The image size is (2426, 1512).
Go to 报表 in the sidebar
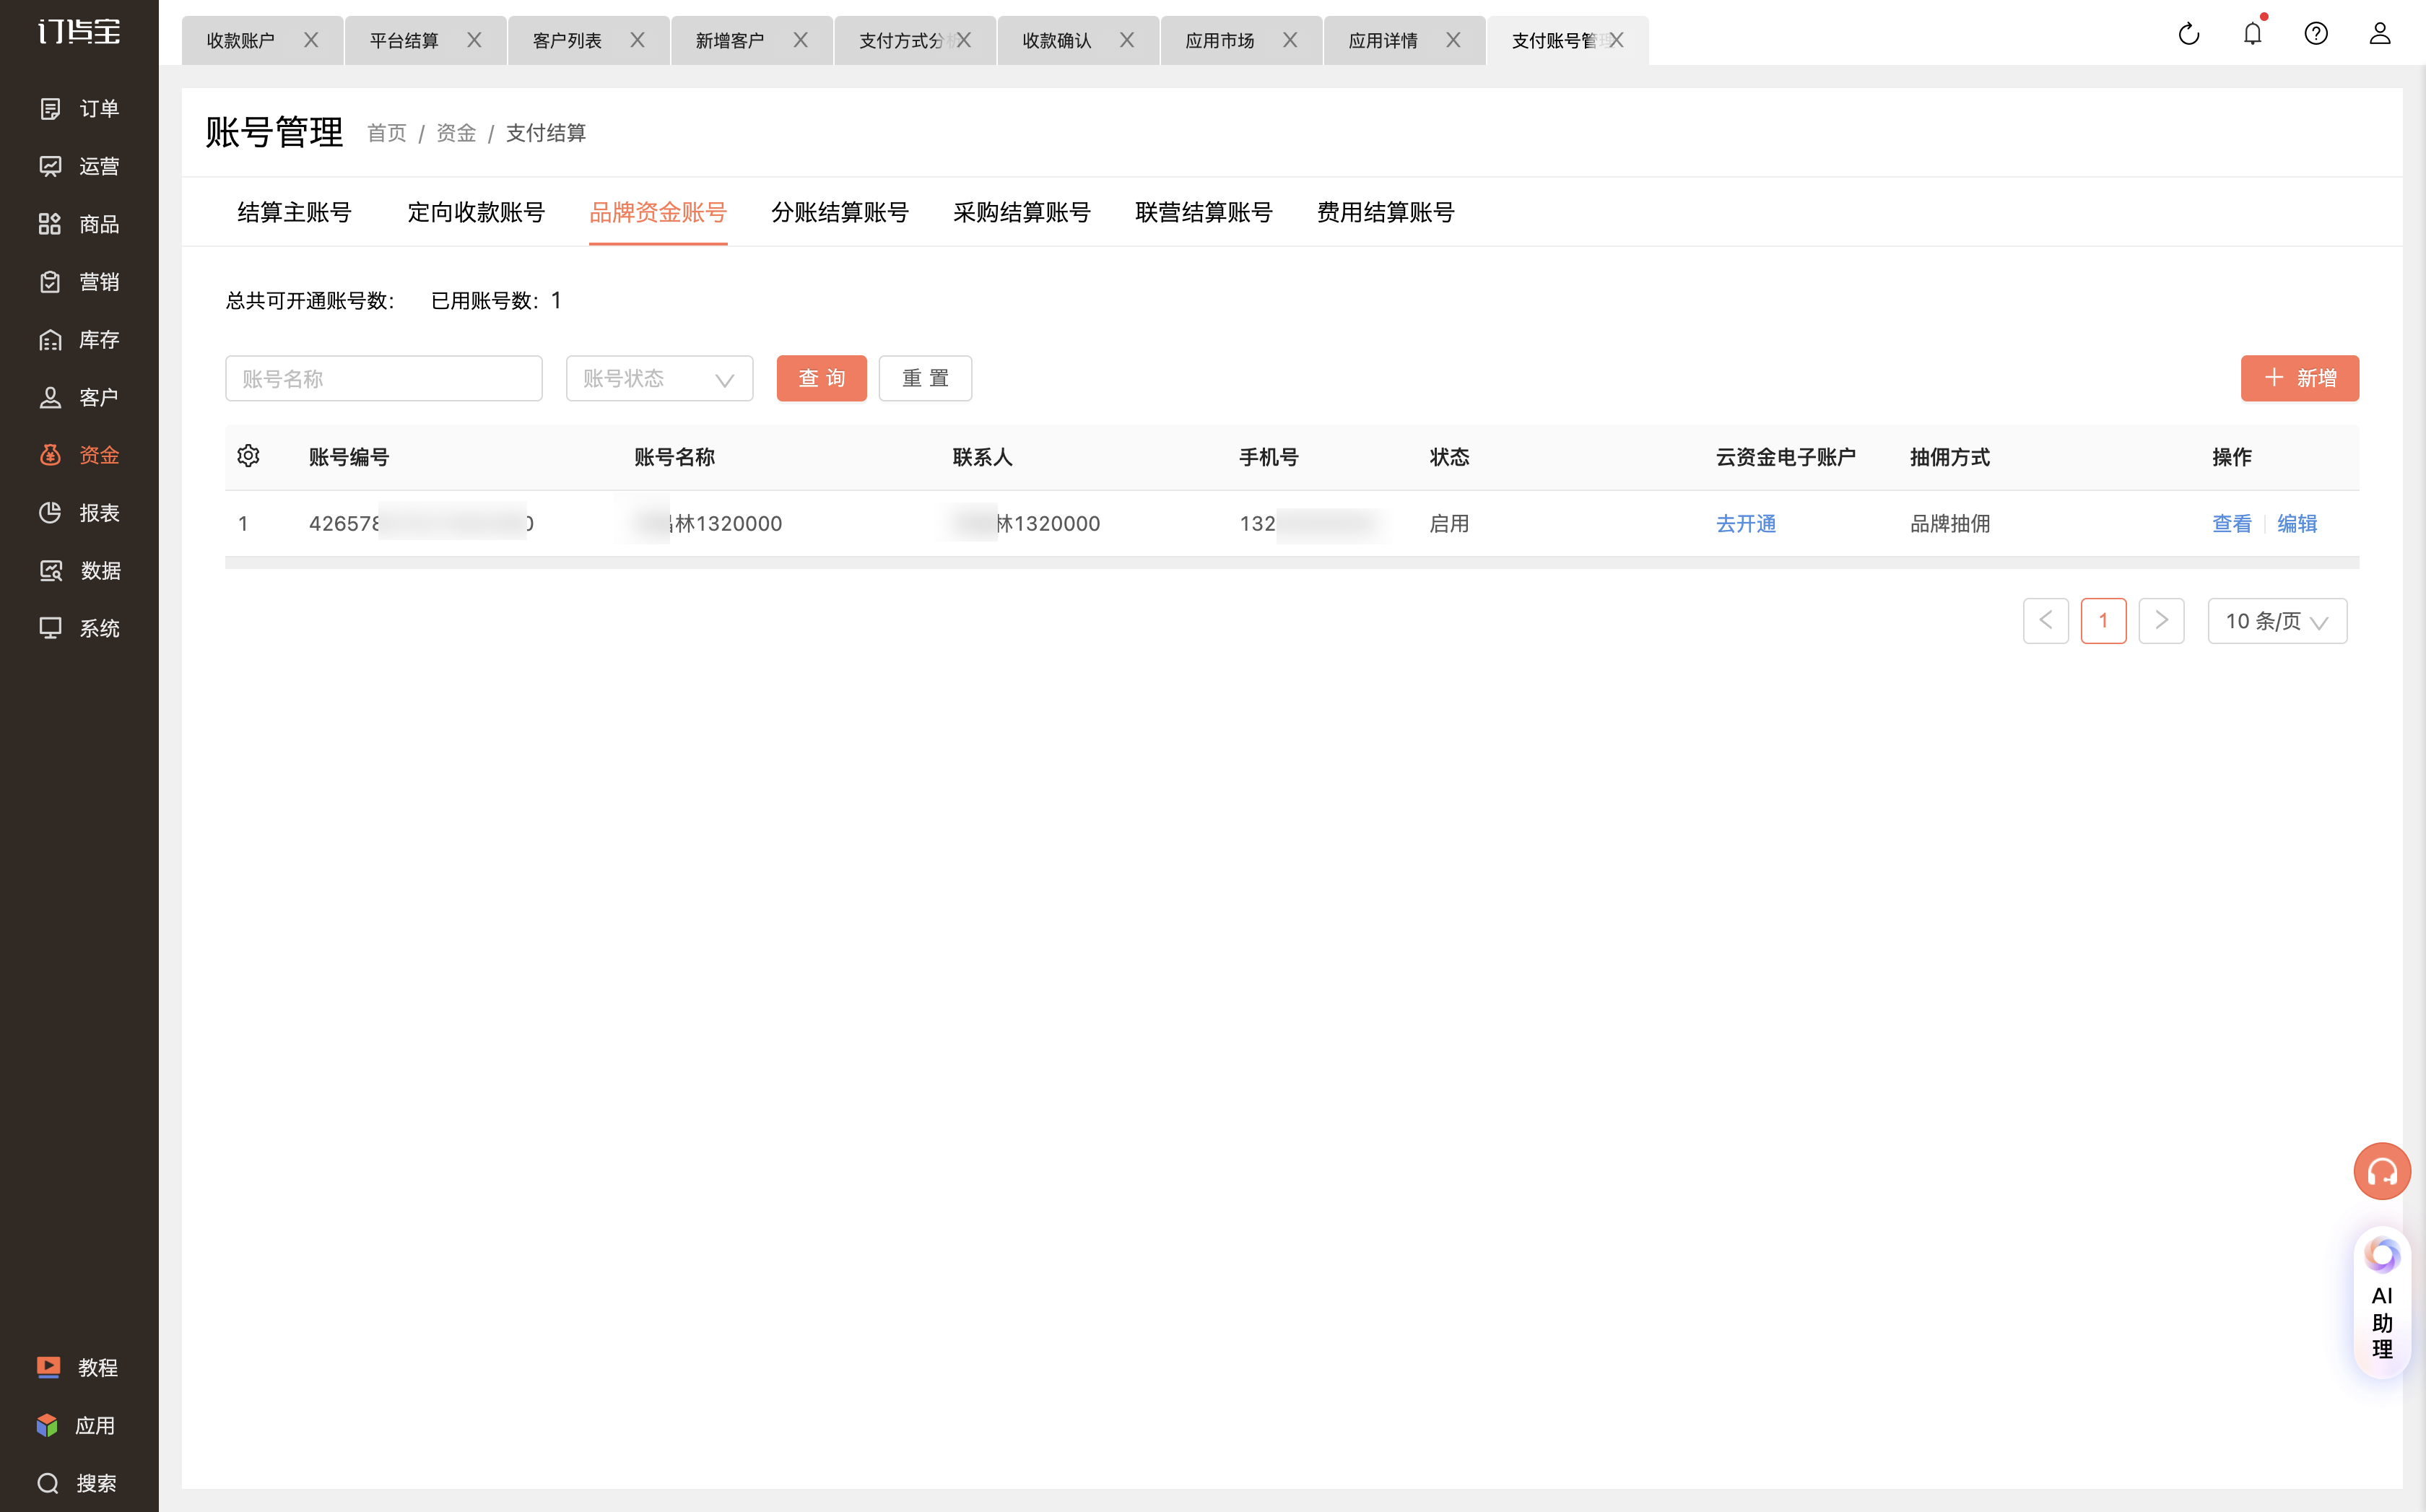click(80, 513)
